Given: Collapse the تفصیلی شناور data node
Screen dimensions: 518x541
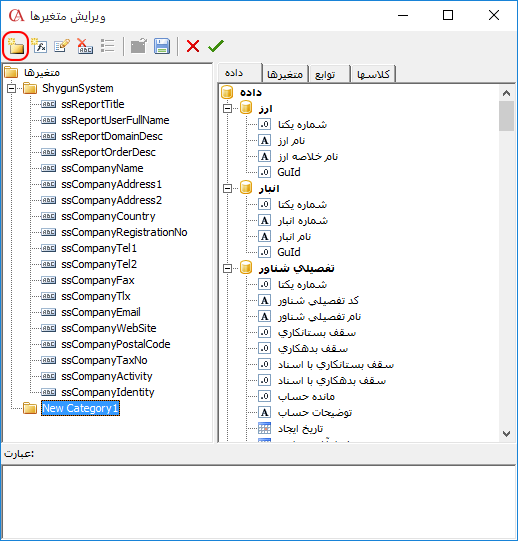Looking at the screenshot, I should [x=227, y=268].
